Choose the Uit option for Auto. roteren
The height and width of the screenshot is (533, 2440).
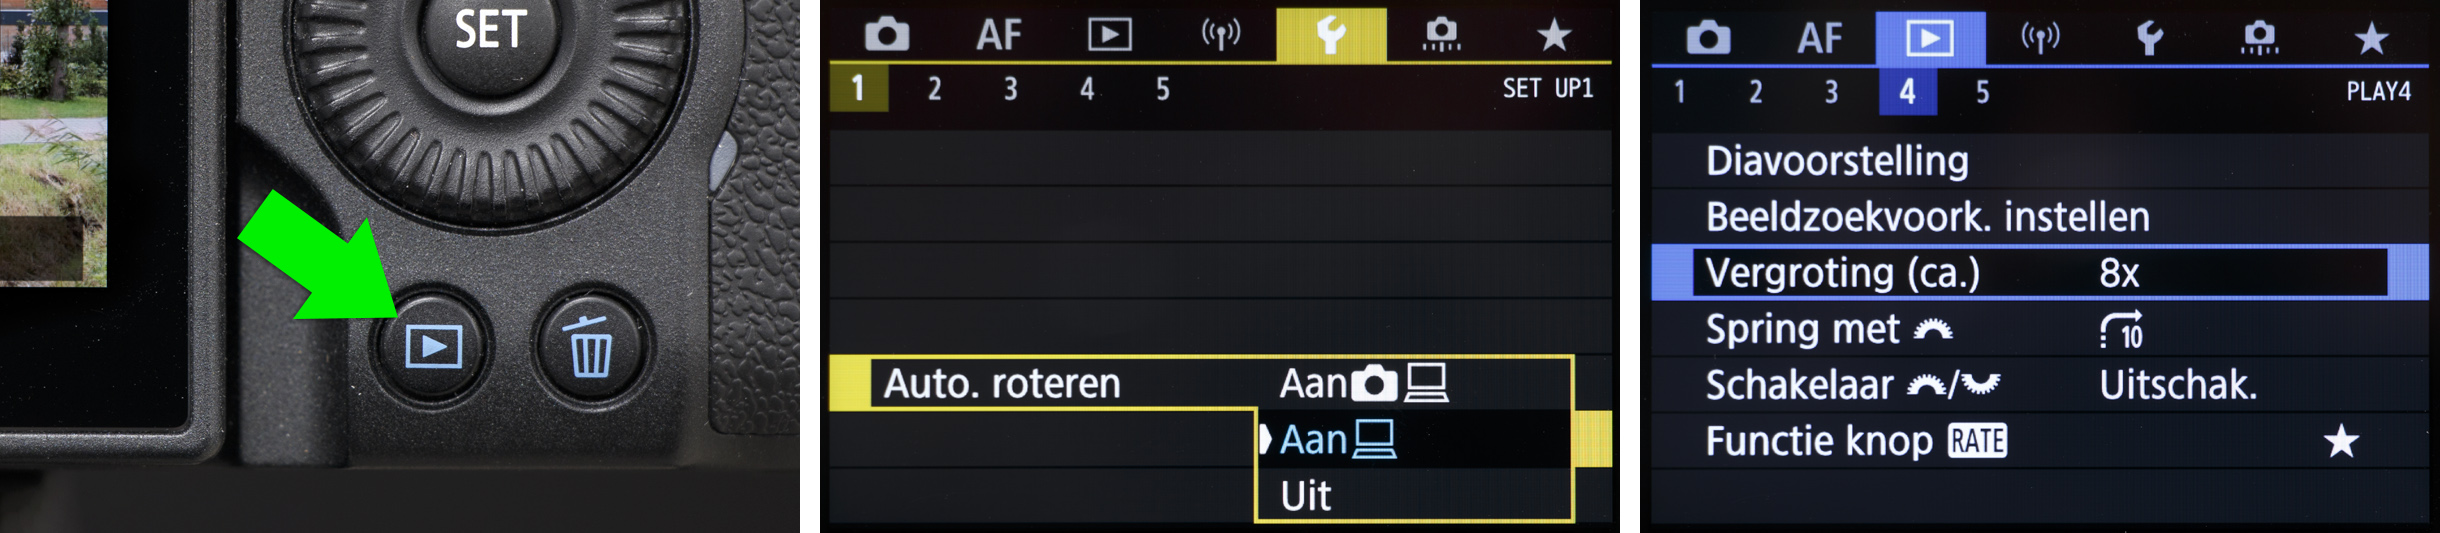point(1306,496)
